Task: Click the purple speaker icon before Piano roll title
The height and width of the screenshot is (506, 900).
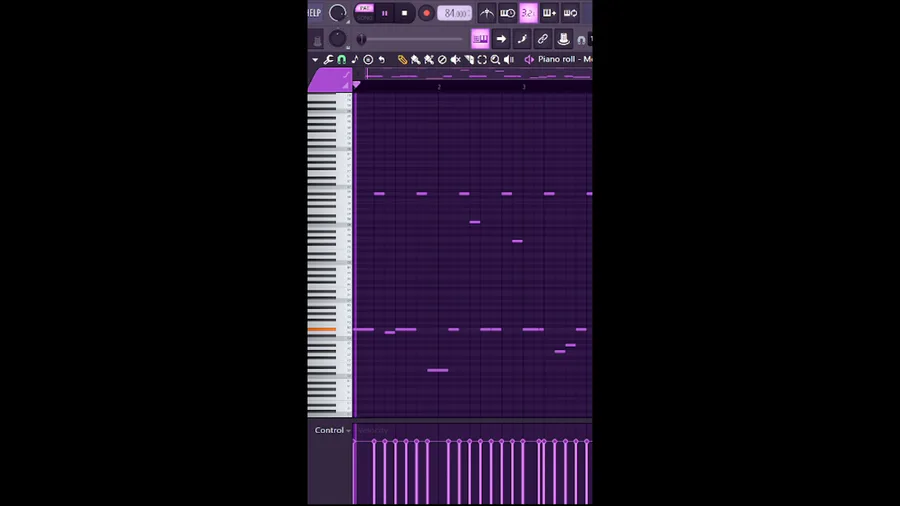Action: 529,60
